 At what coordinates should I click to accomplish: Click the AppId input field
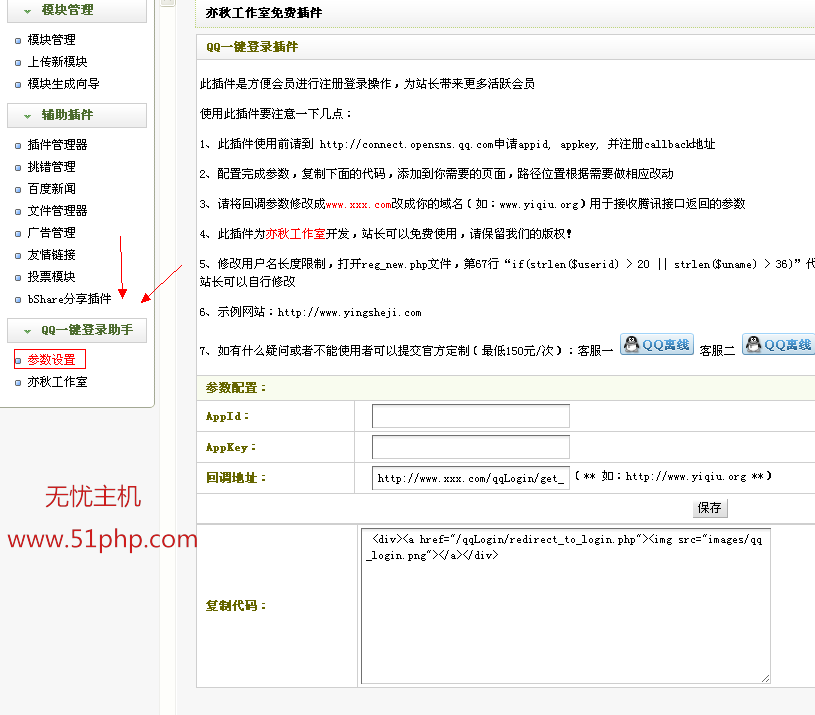click(x=470, y=416)
